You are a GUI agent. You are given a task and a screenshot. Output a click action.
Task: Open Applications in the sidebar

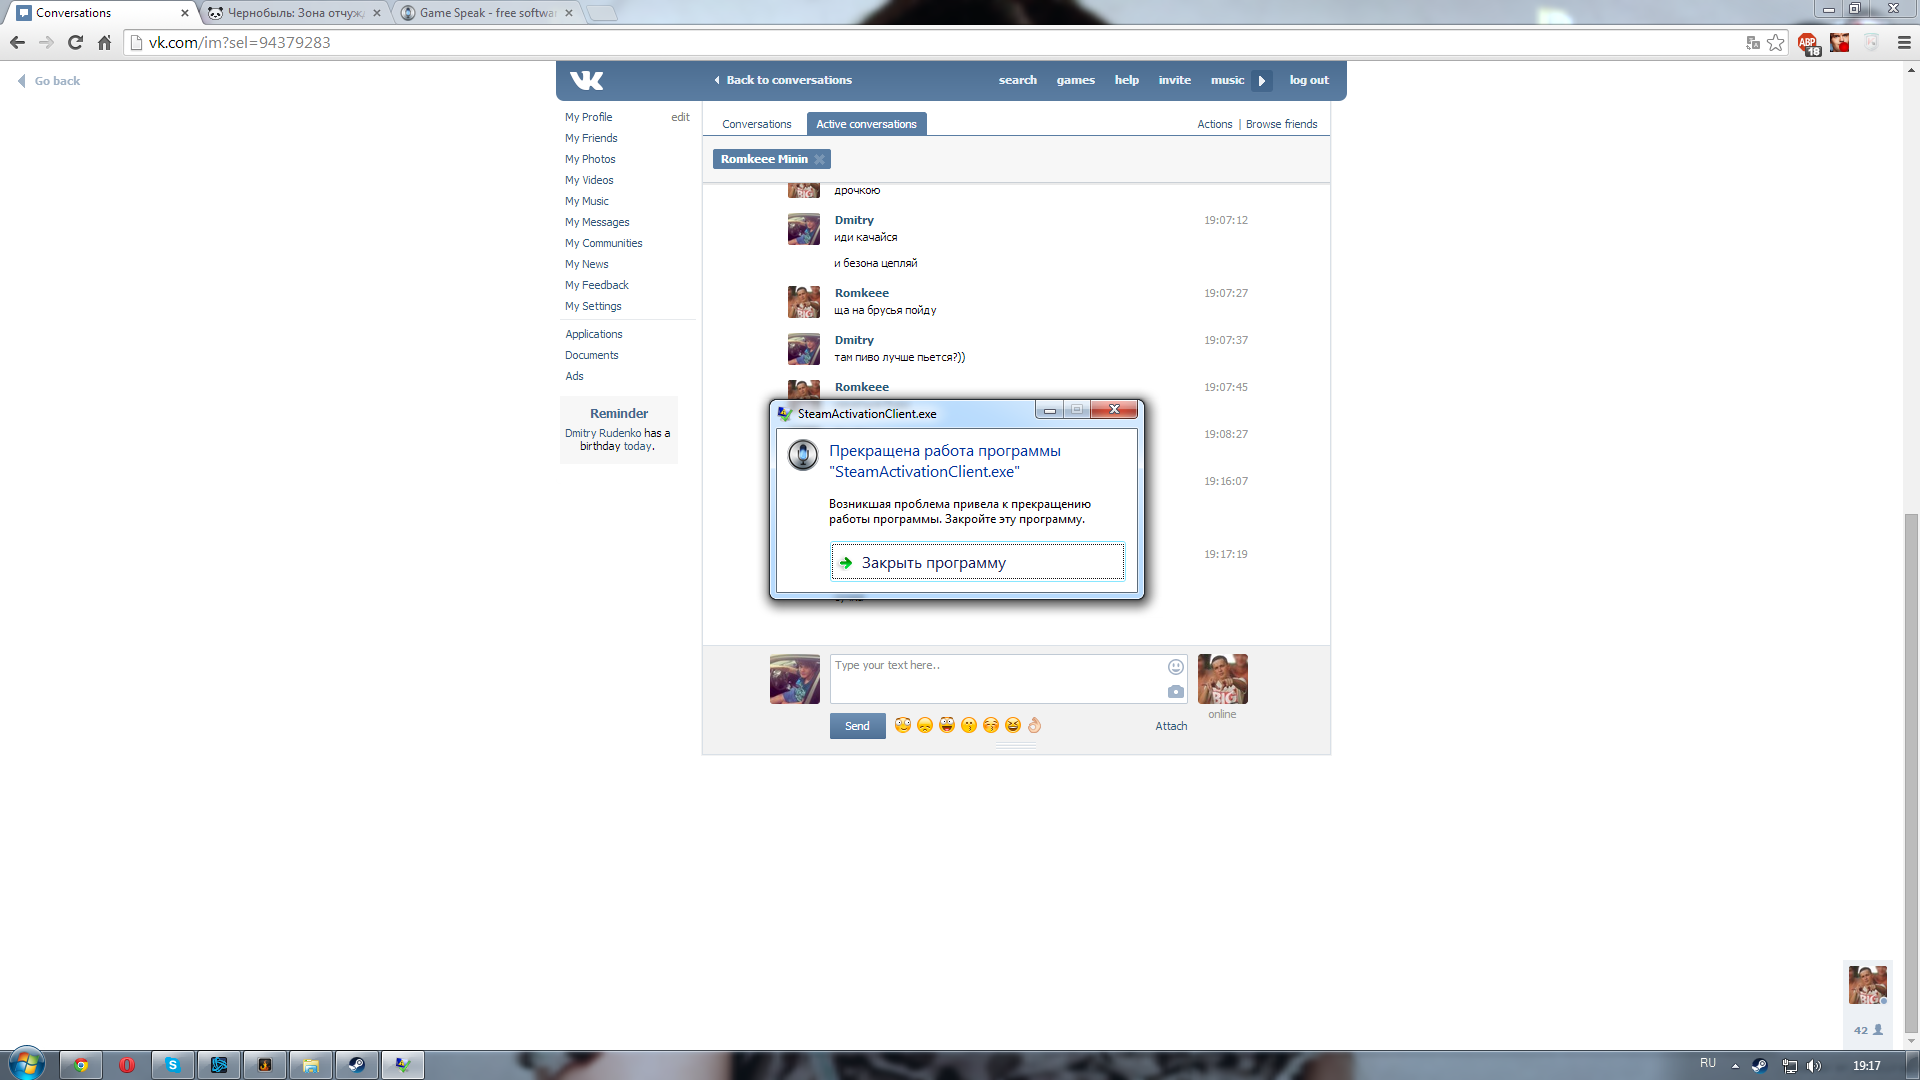593,334
